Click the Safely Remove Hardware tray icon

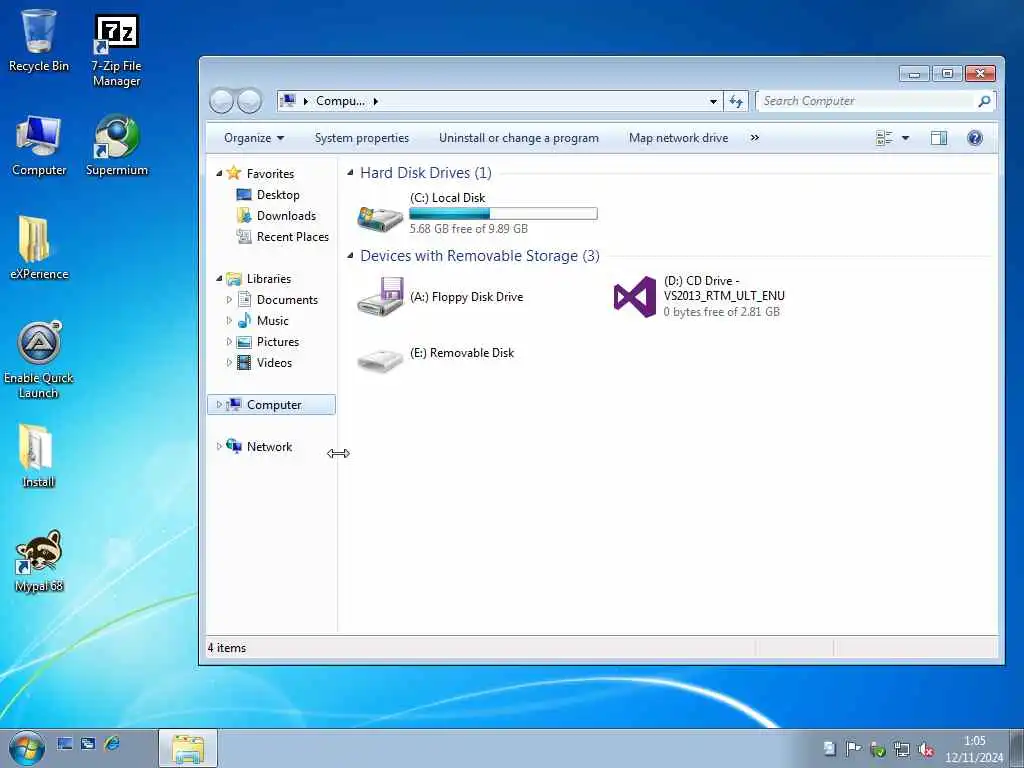(x=878, y=749)
